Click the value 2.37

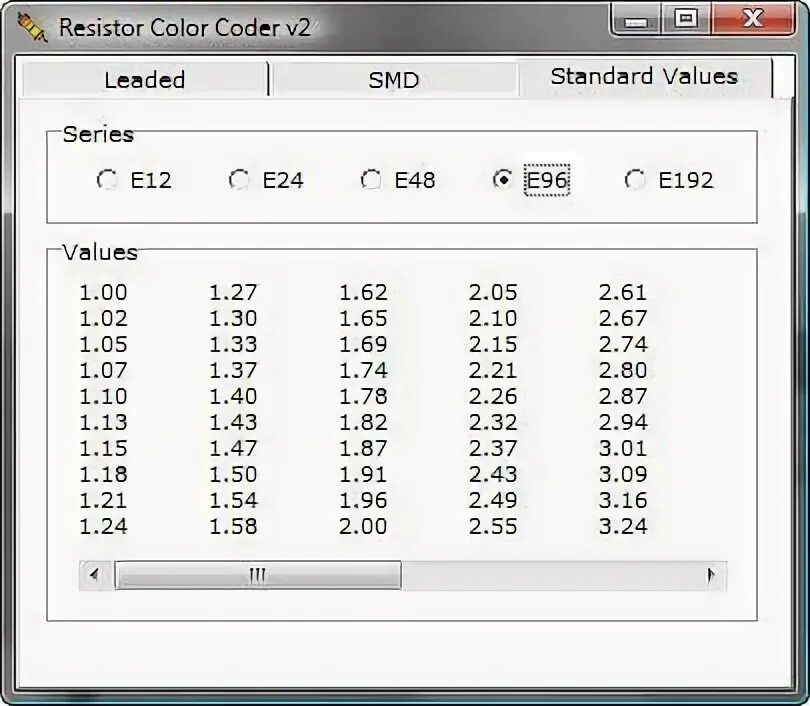pyautogui.click(x=493, y=448)
